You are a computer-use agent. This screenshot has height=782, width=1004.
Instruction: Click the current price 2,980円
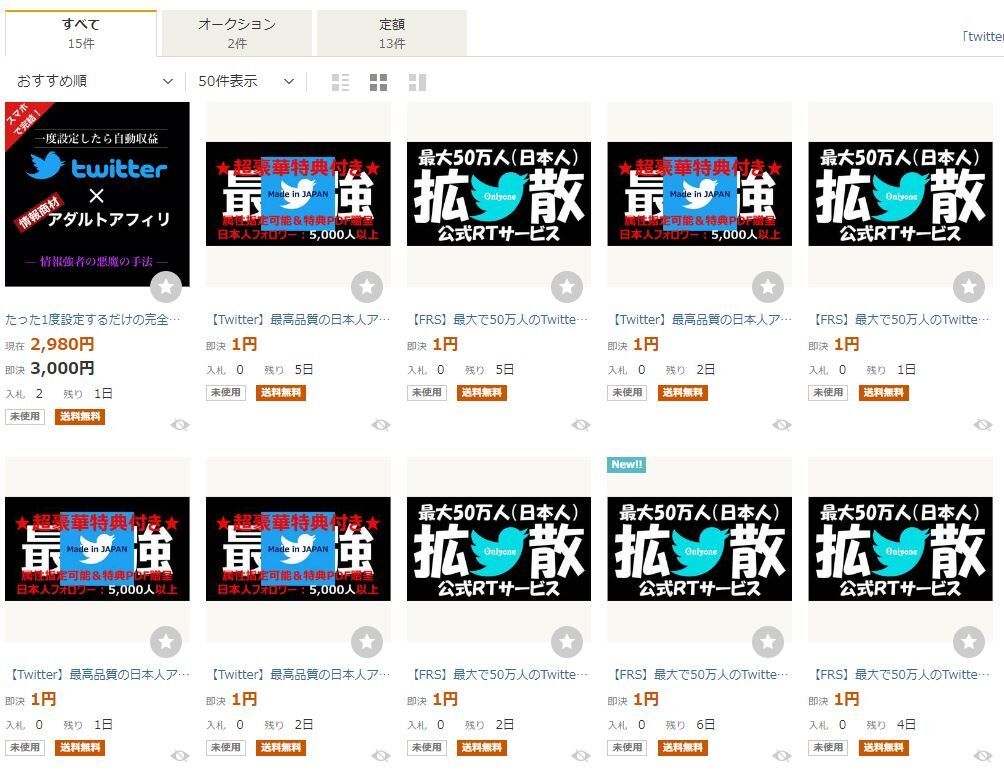62,344
